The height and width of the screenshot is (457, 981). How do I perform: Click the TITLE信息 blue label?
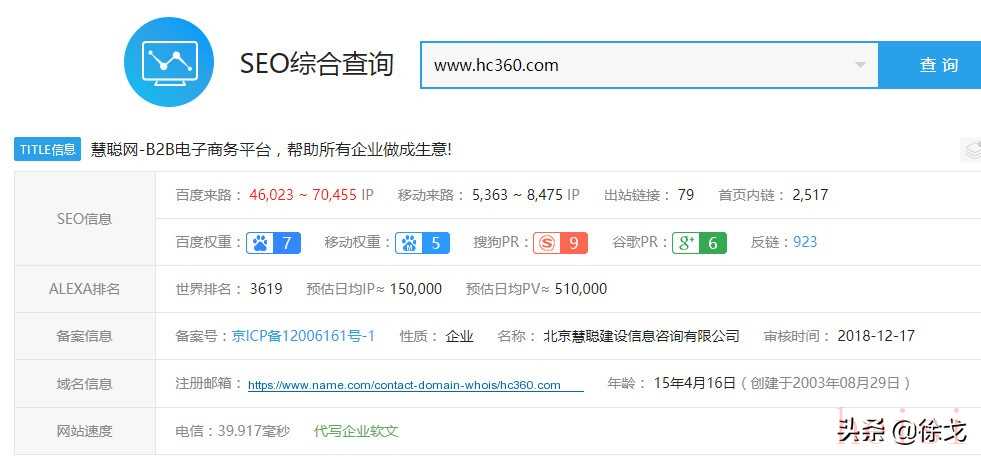point(48,150)
